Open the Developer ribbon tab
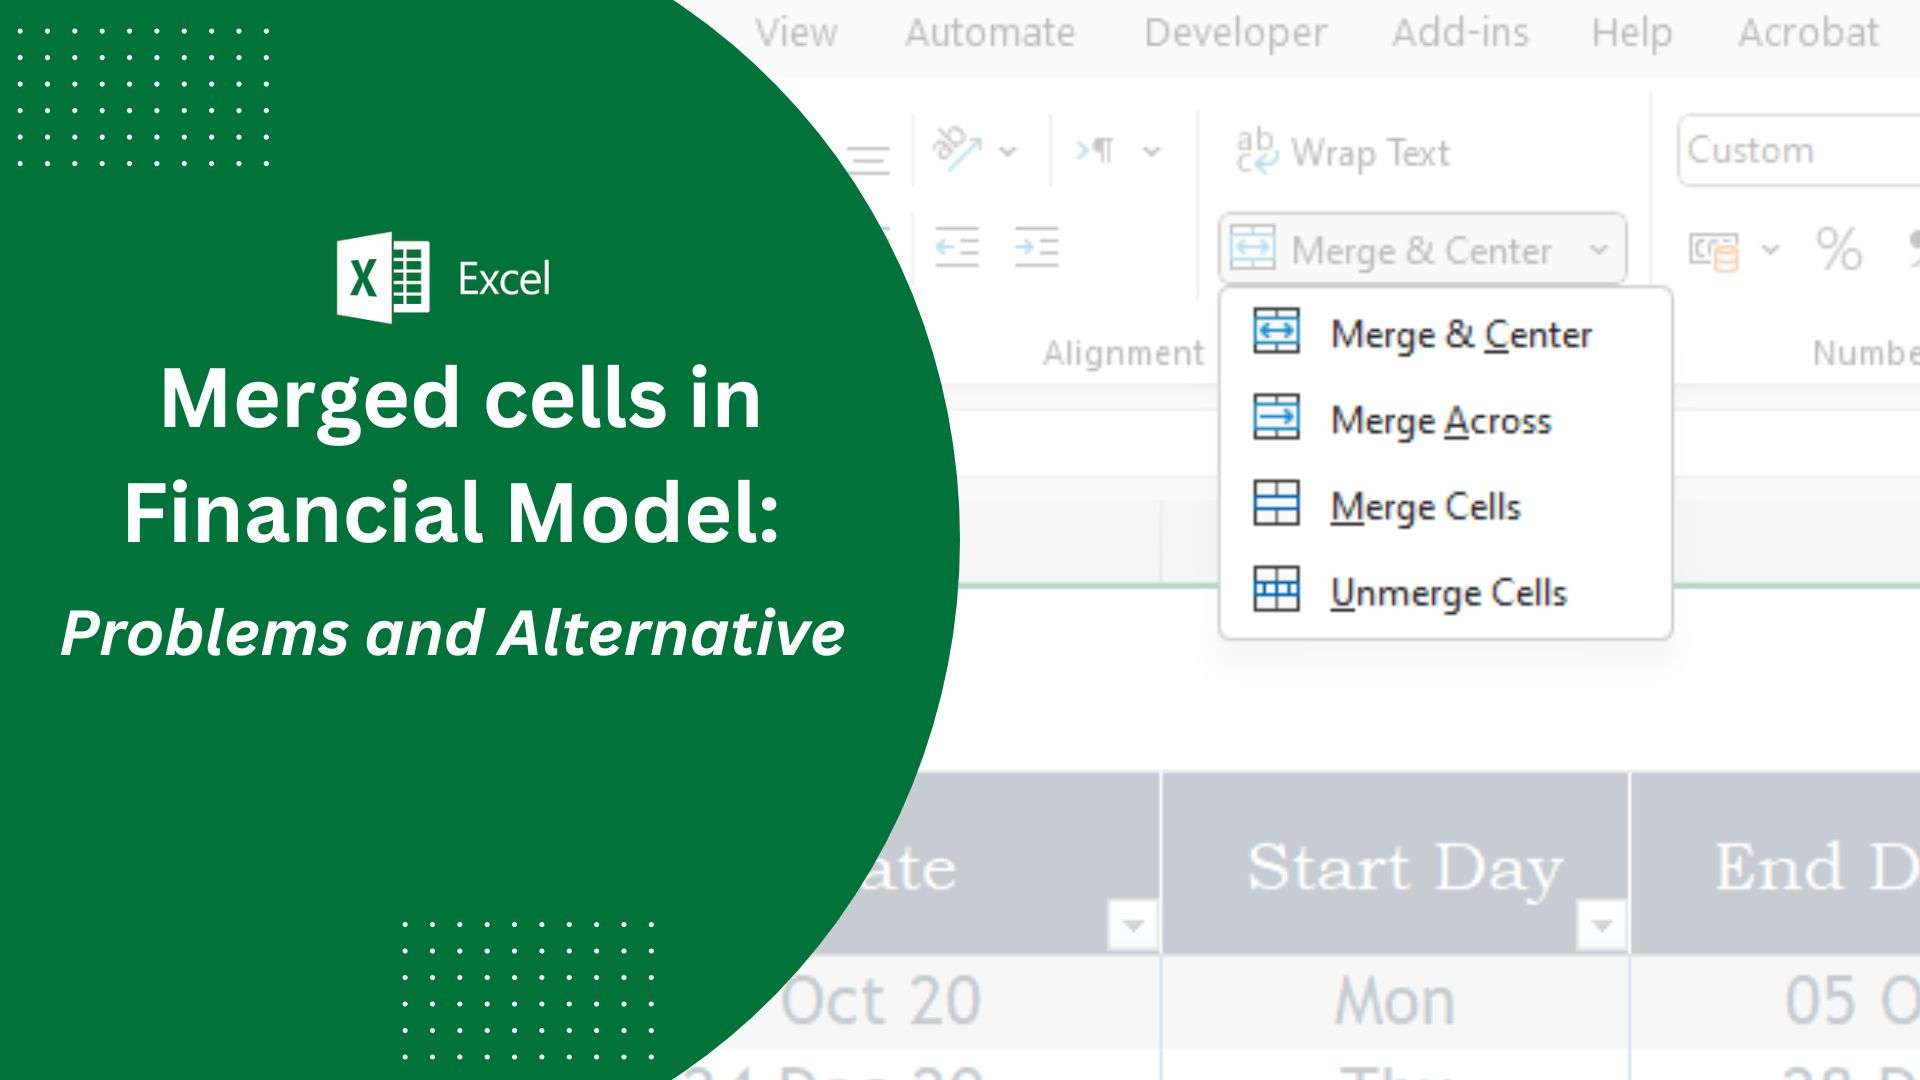1920x1080 pixels. click(x=1235, y=33)
